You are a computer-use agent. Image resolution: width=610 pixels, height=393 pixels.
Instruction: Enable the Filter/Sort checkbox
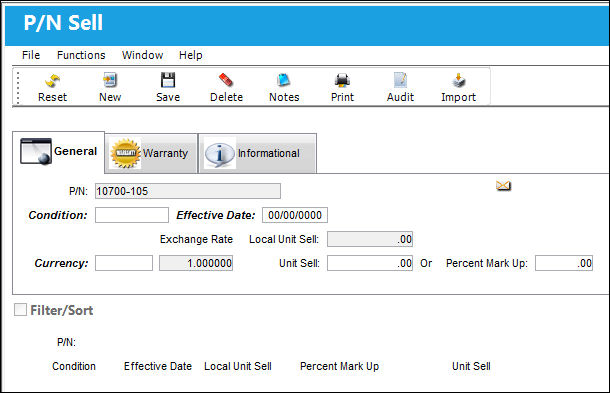point(20,310)
